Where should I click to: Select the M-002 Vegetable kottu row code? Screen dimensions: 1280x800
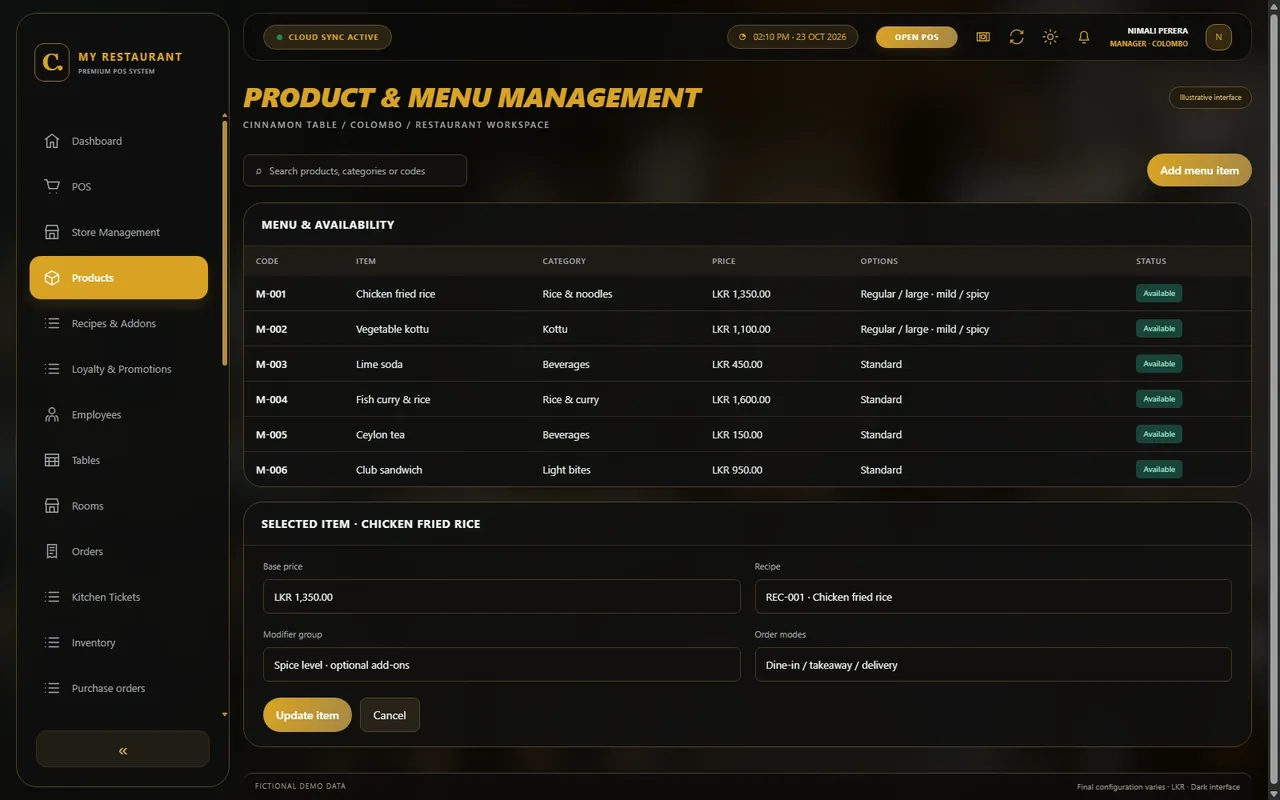coord(271,329)
